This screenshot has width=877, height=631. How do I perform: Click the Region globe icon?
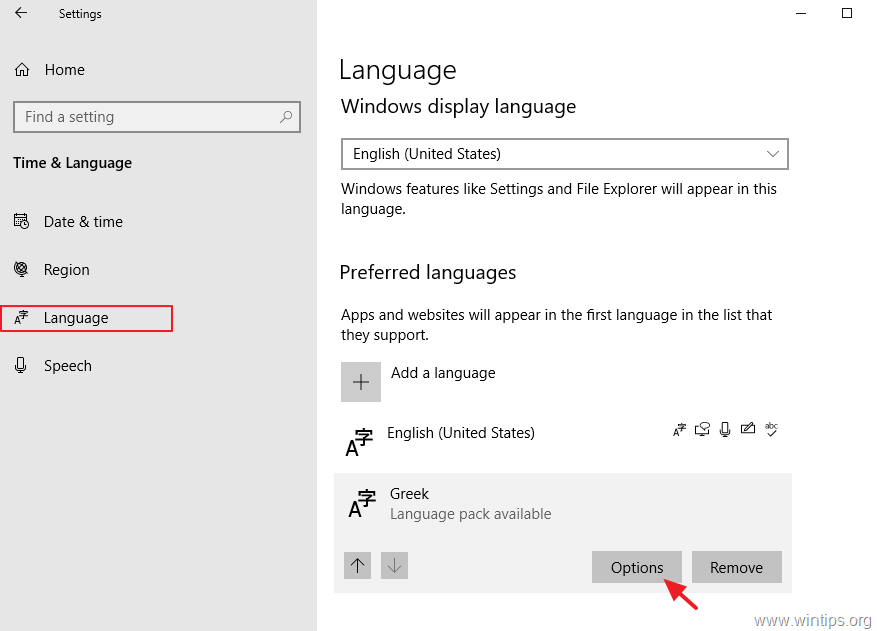pyautogui.click(x=21, y=269)
